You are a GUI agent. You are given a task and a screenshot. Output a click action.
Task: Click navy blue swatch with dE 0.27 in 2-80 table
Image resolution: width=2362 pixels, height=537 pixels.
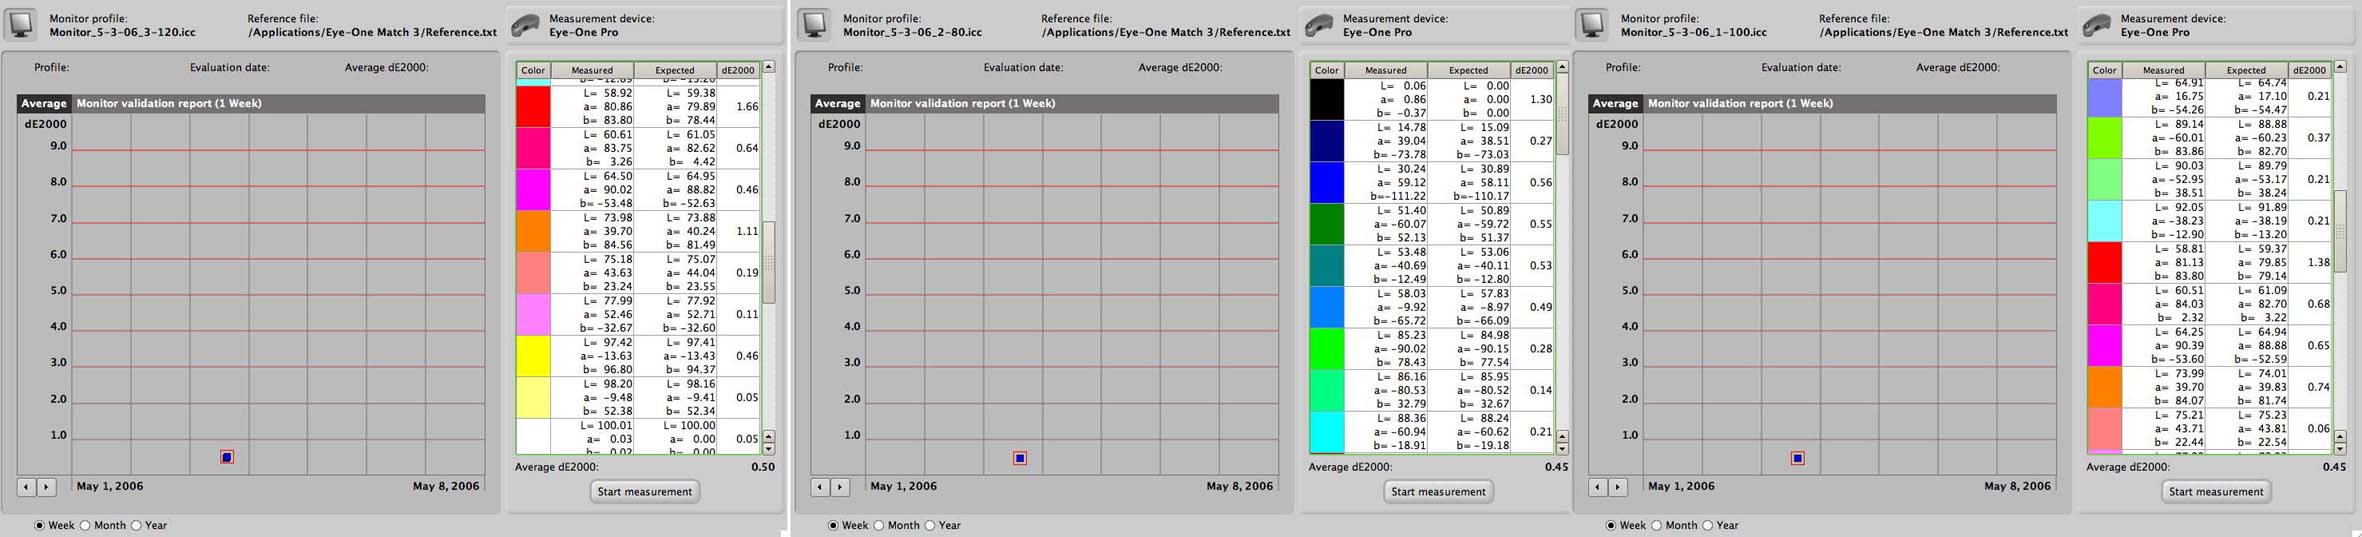click(x=1327, y=141)
